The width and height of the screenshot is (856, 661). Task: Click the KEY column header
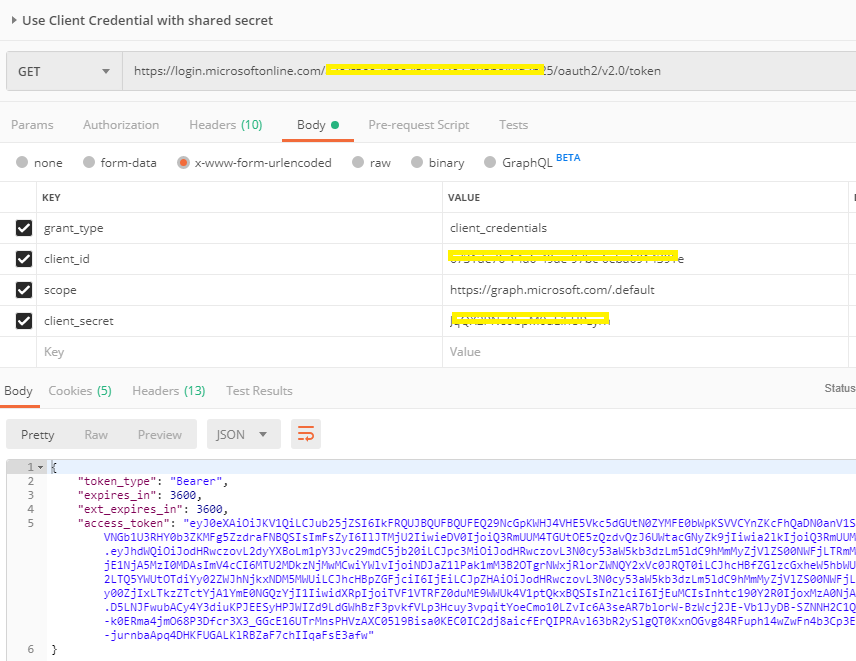(51, 198)
